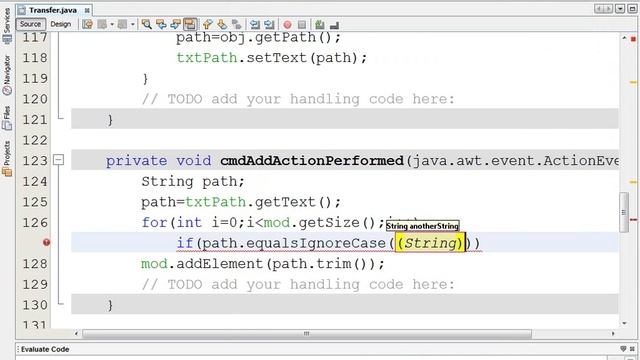The image size is (640, 360).
Task: Click the horizontal scrollbar thumb
Action: click(307, 334)
